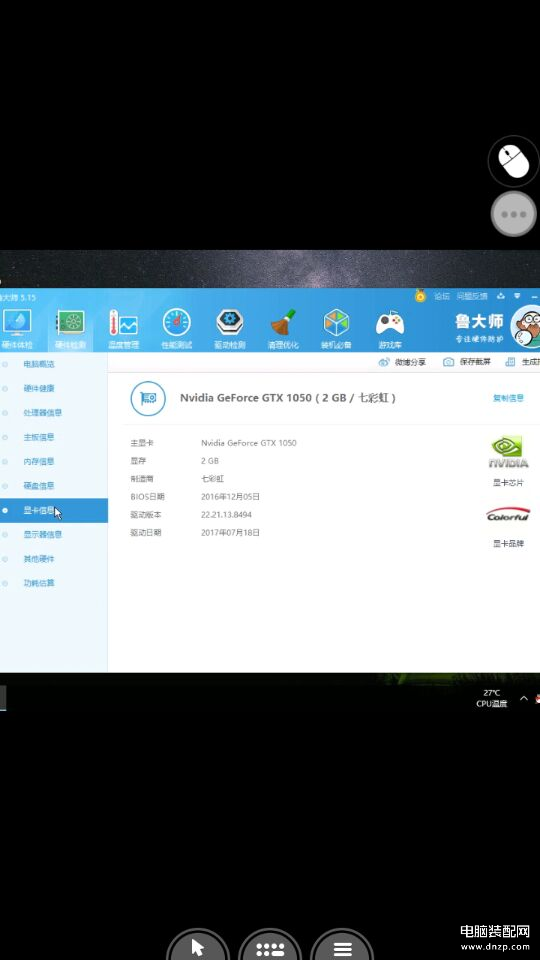Click the driver version 22.21.13.8494 value
The width and height of the screenshot is (540, 960).
pos(226,515)
